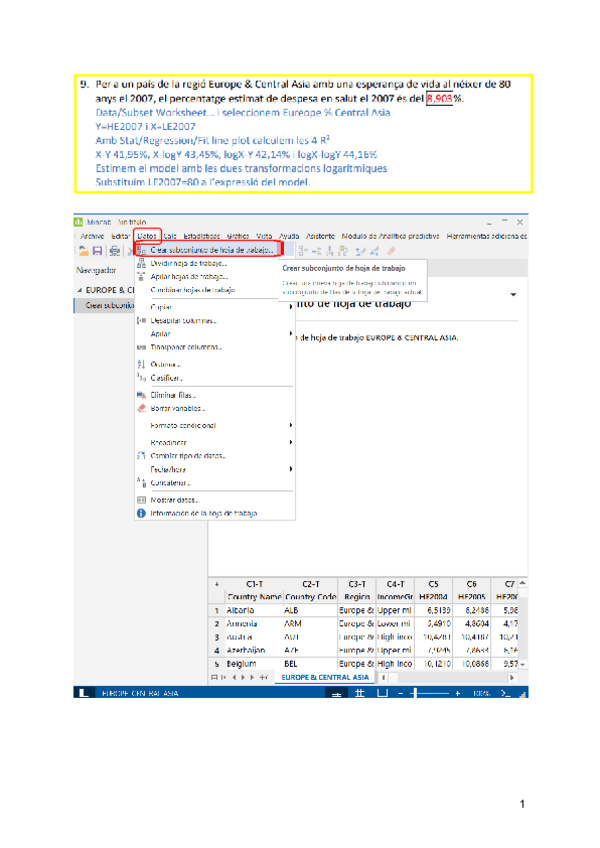Click row header 3
600x848 pixels.
216,637
